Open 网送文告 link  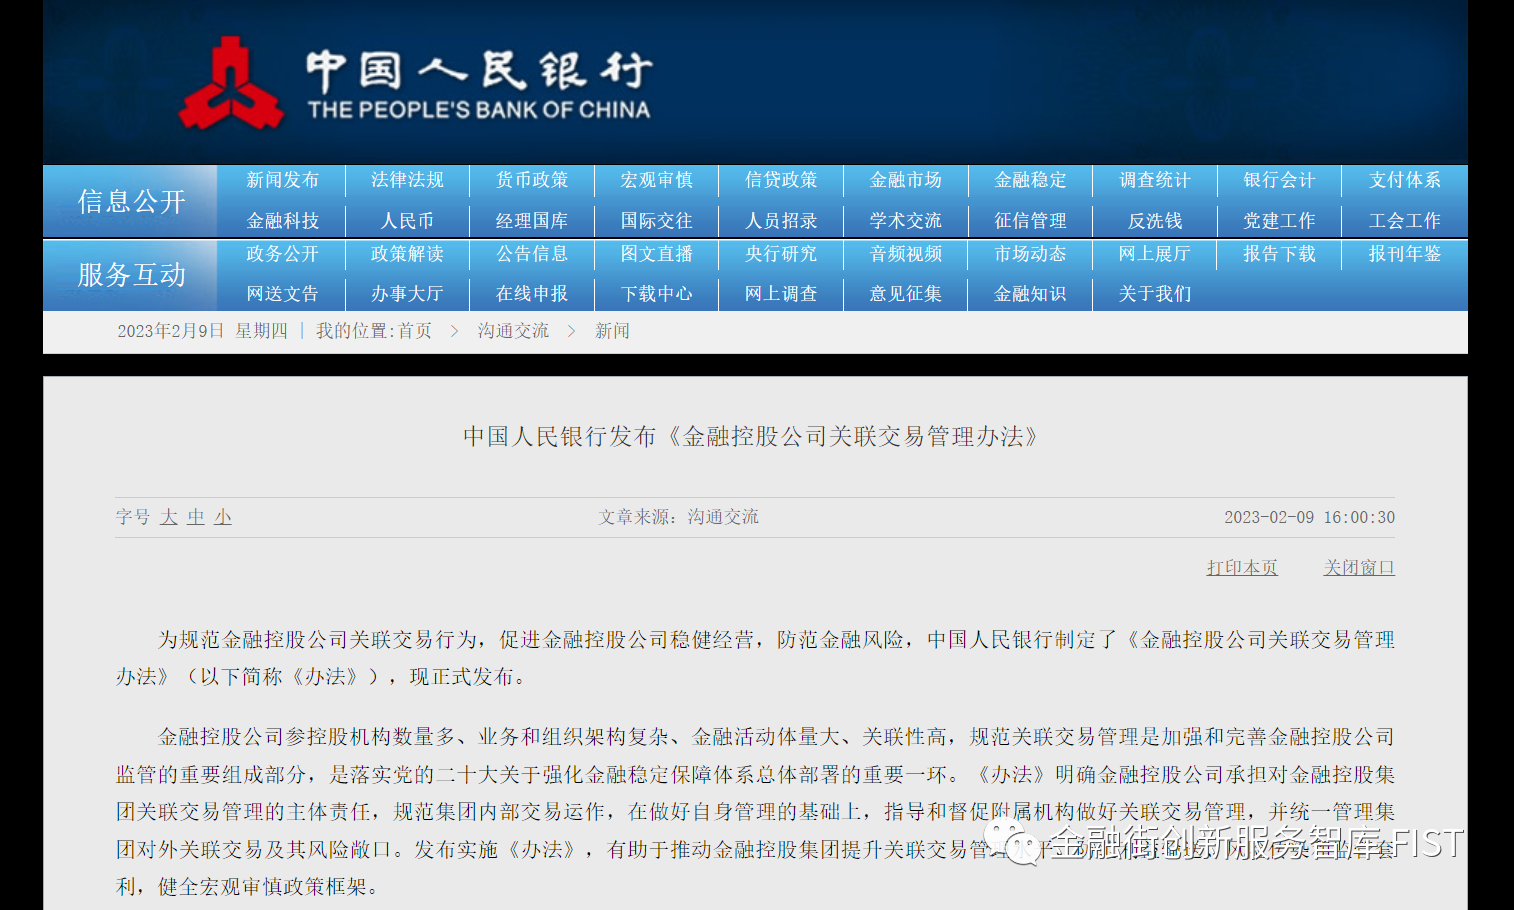pos(282,294)
